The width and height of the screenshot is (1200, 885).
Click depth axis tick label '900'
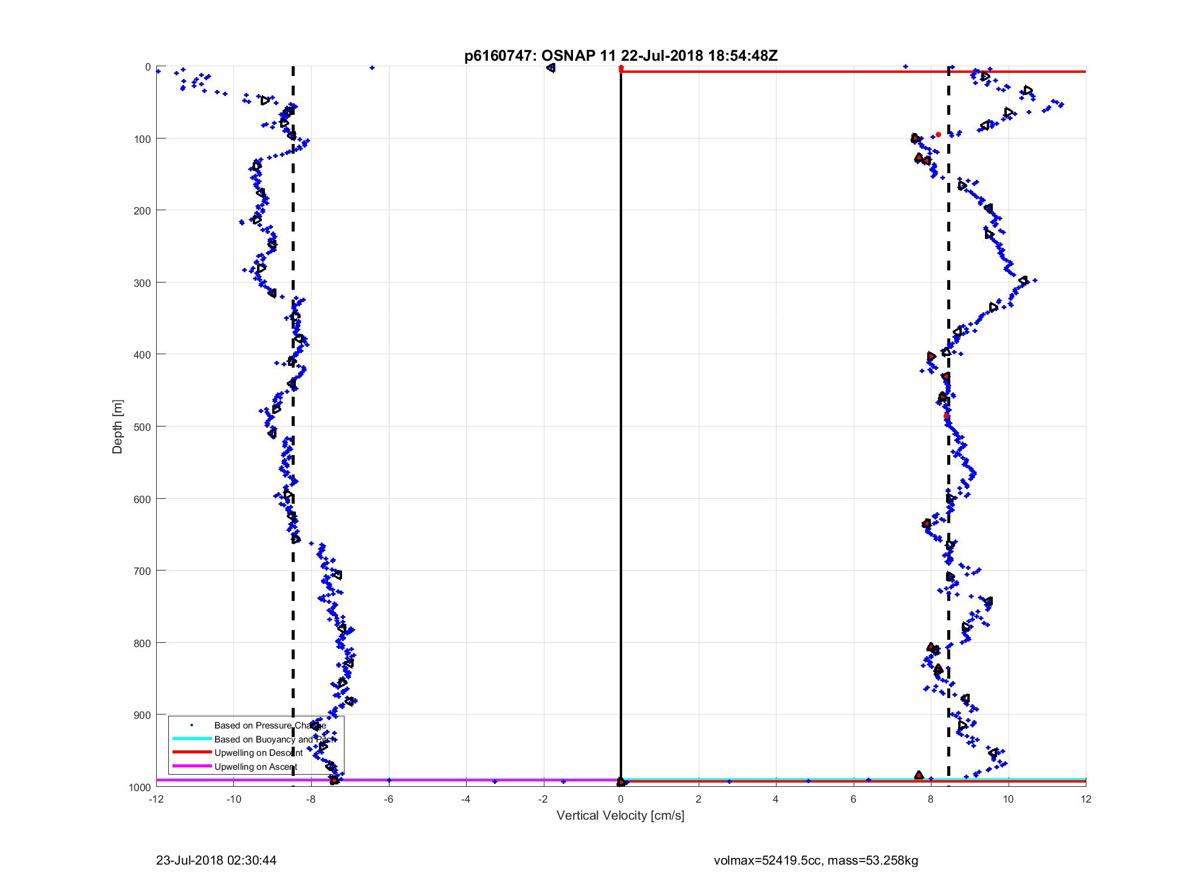coord(142,715)
